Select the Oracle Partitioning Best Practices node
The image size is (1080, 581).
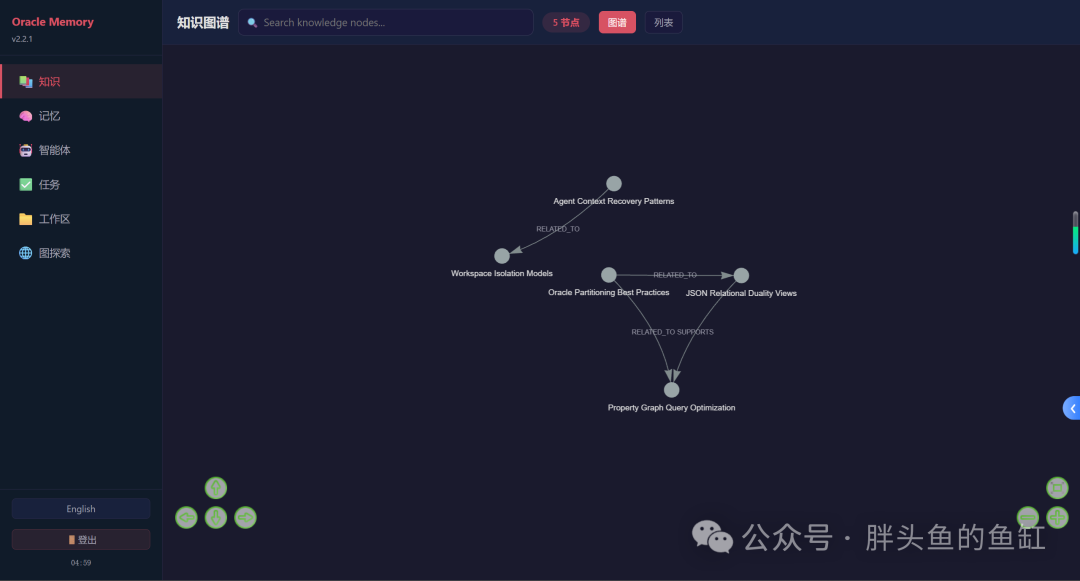point(609,275)
